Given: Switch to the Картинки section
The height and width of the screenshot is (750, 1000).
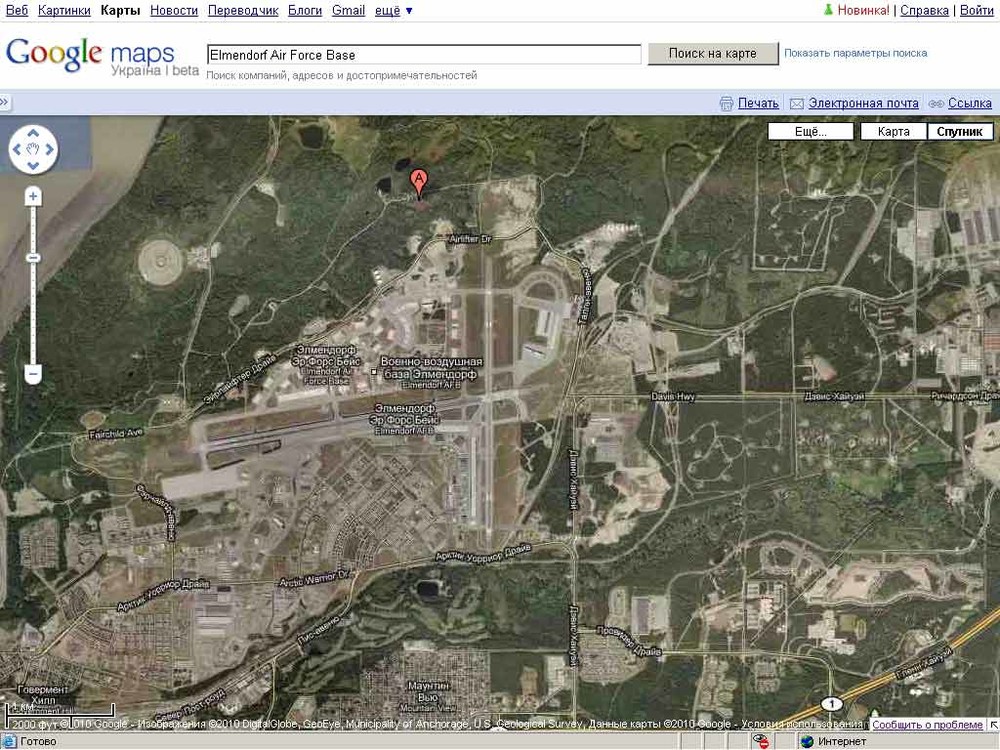Looking at the screenshot, I should [62, 9].
